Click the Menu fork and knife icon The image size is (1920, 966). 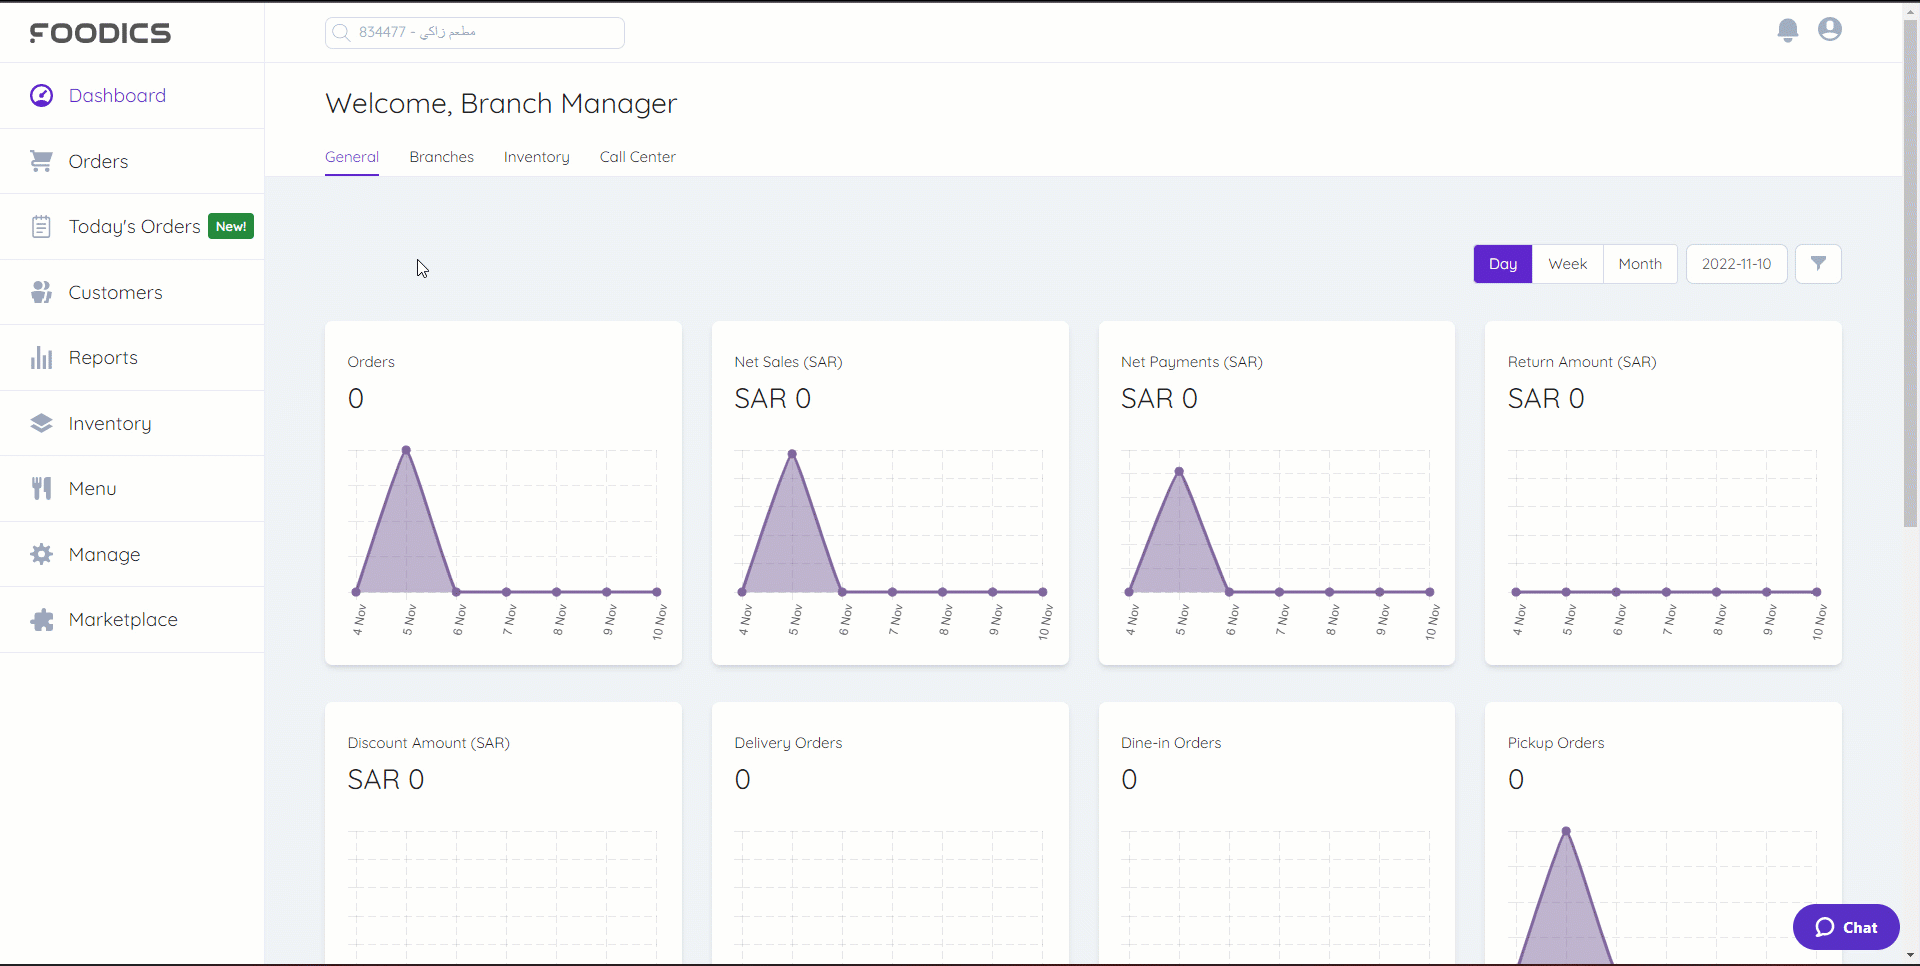click(x=41, y=489)
